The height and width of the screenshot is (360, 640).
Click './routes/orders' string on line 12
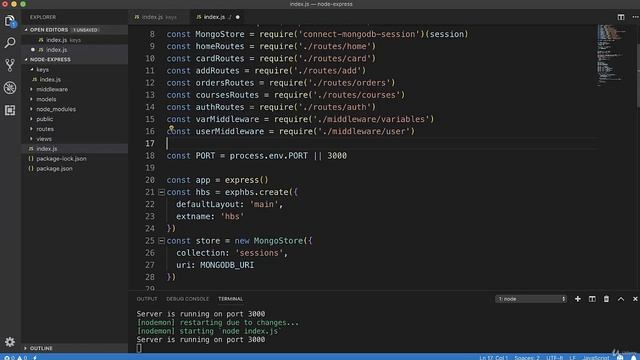coord(347,83)
